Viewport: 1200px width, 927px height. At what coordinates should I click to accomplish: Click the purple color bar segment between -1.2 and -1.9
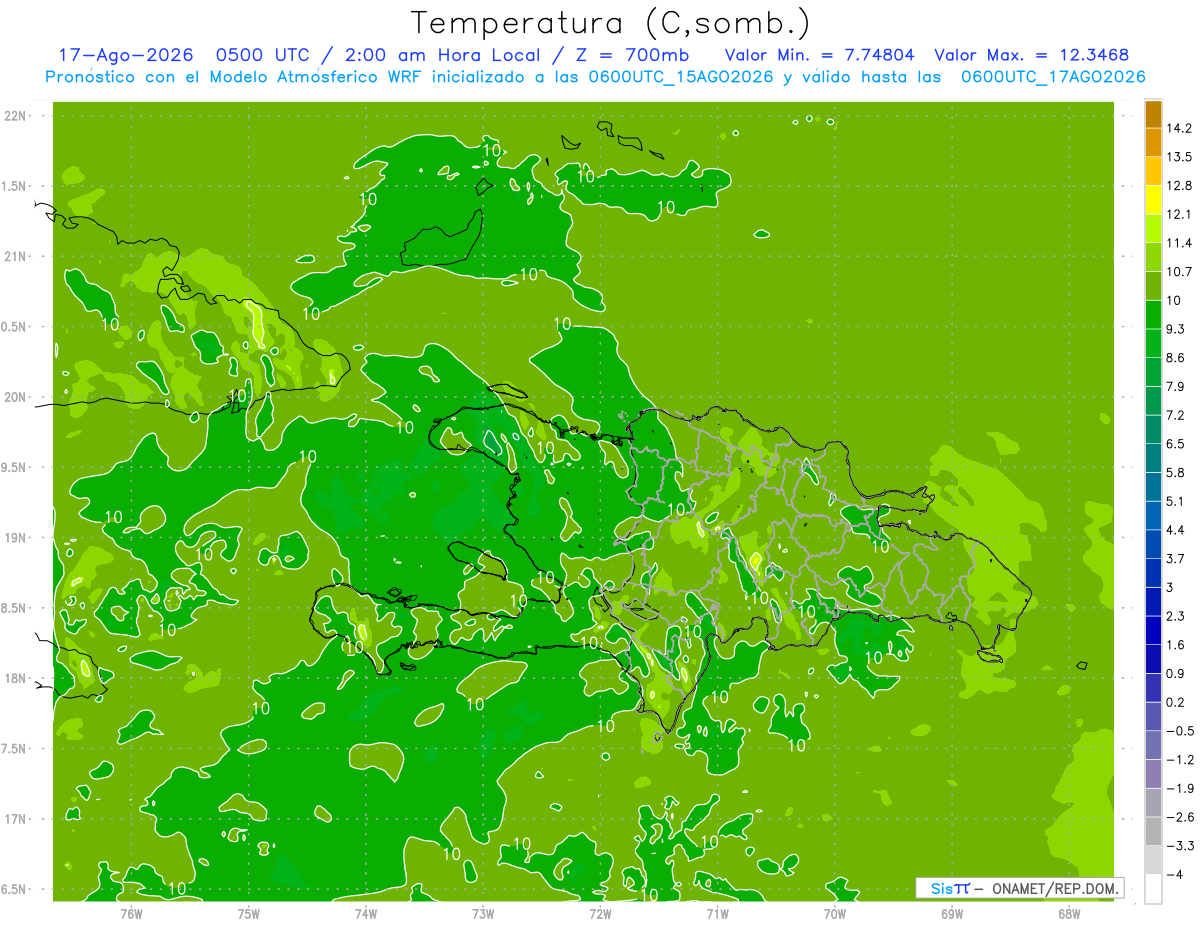pyautogui.click(x=1153, y=774)
